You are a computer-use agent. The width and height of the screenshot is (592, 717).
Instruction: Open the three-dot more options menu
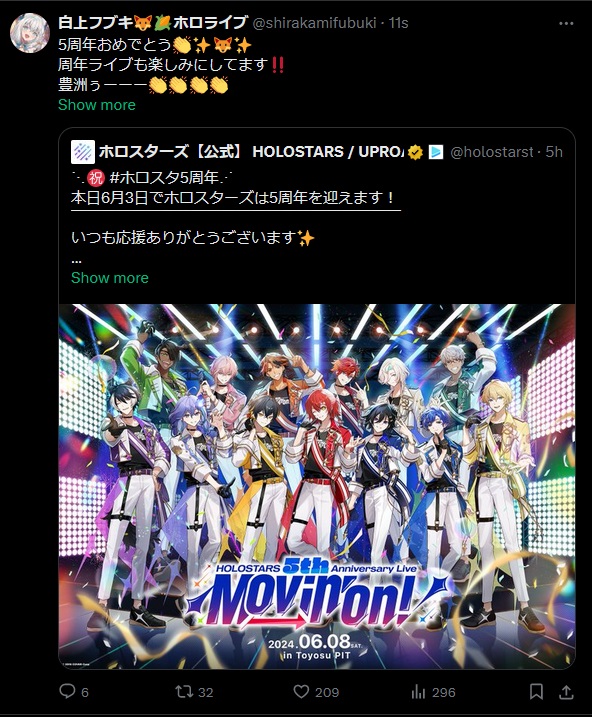pyautogui.click(x=566, y=23)
